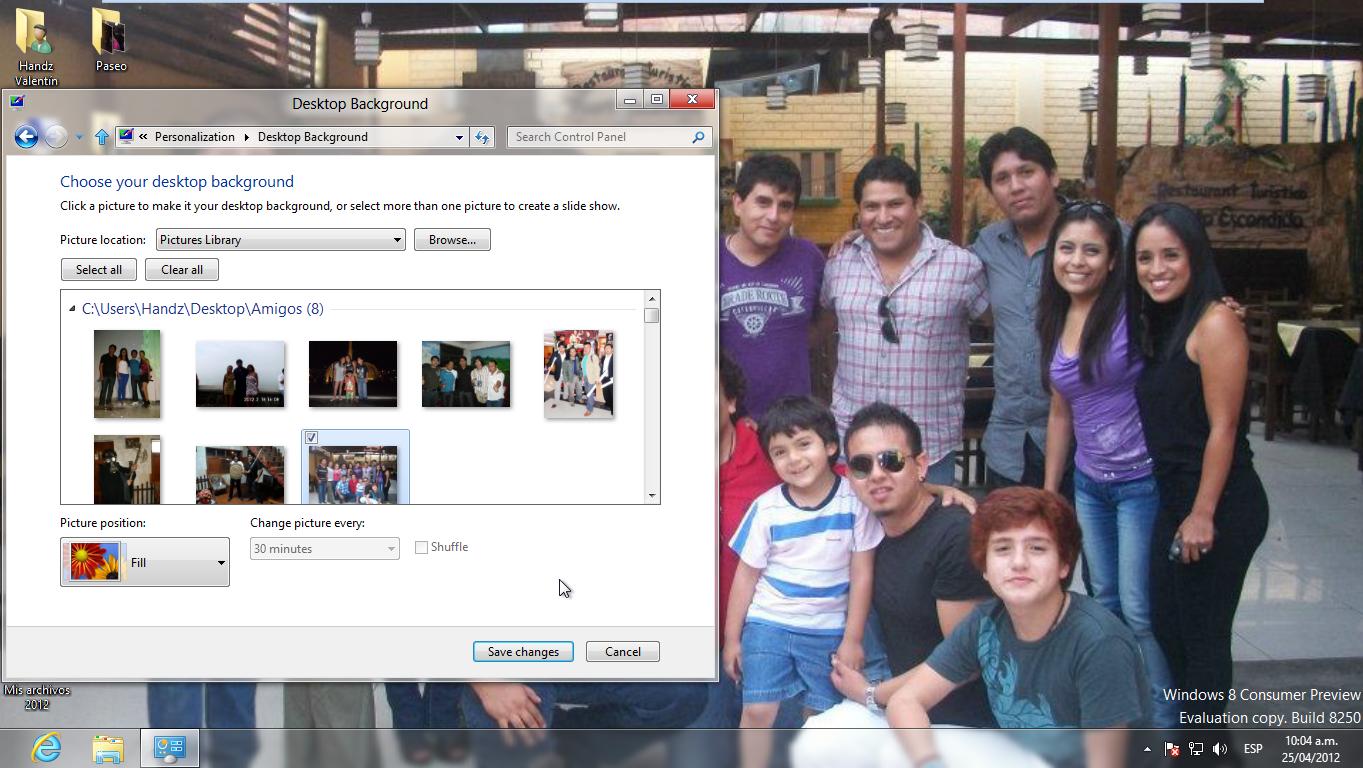Collapse the Amigos folder group
This screenshot has width=1363, height=768.
point(72,309)
